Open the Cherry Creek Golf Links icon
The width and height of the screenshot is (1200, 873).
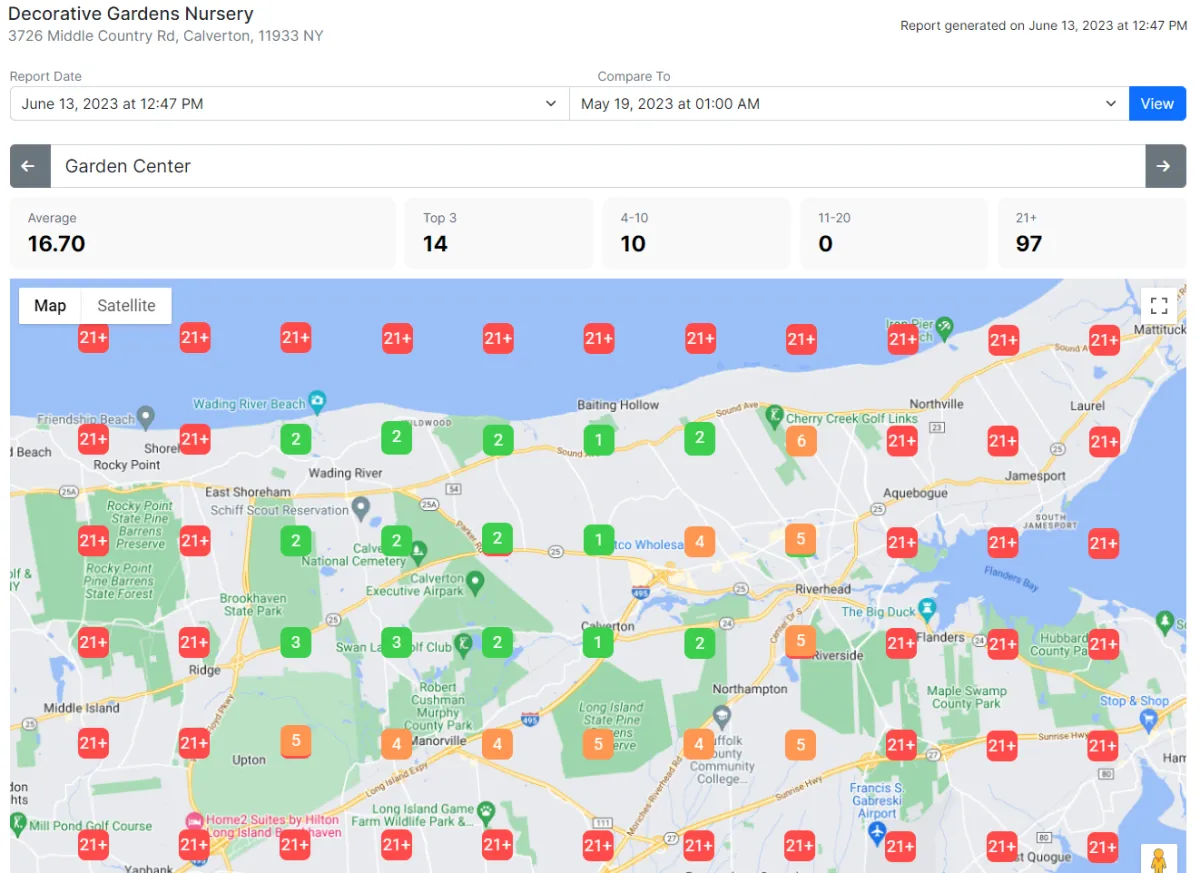(774, 413)
